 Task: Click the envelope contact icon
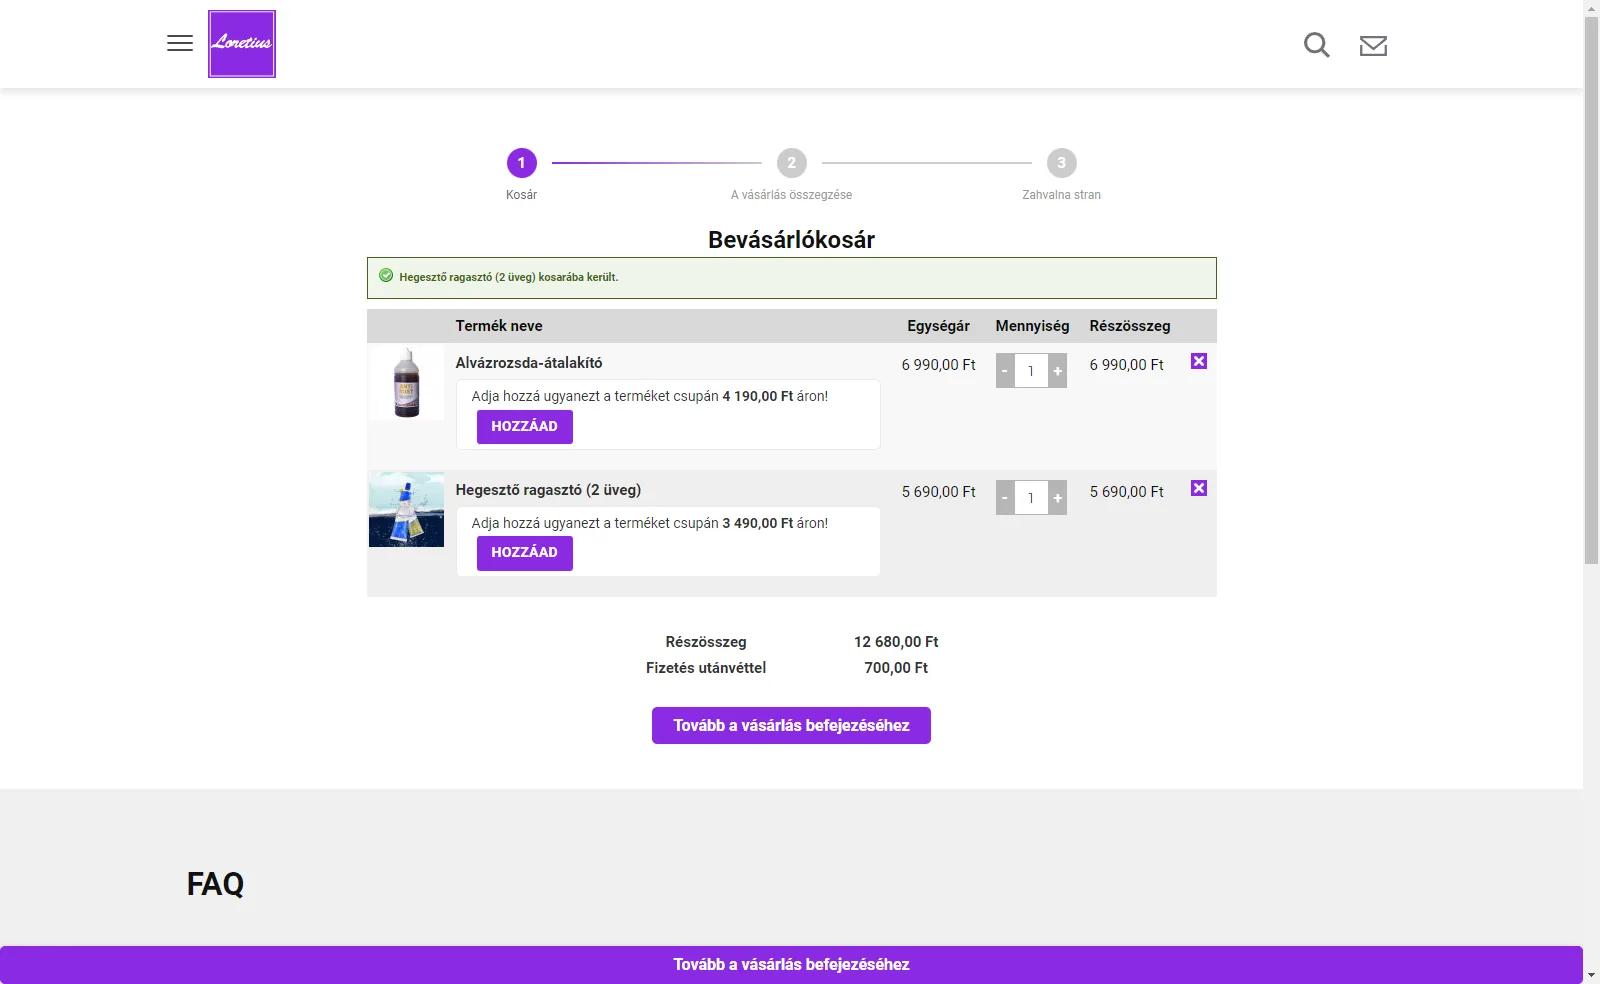1373,46
